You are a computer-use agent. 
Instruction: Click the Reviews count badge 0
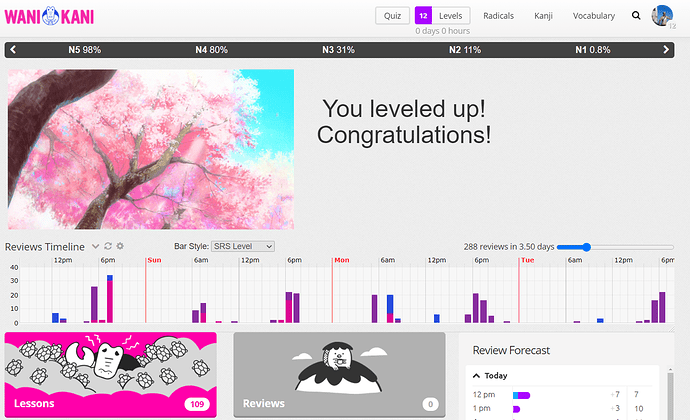pos(430,404)
